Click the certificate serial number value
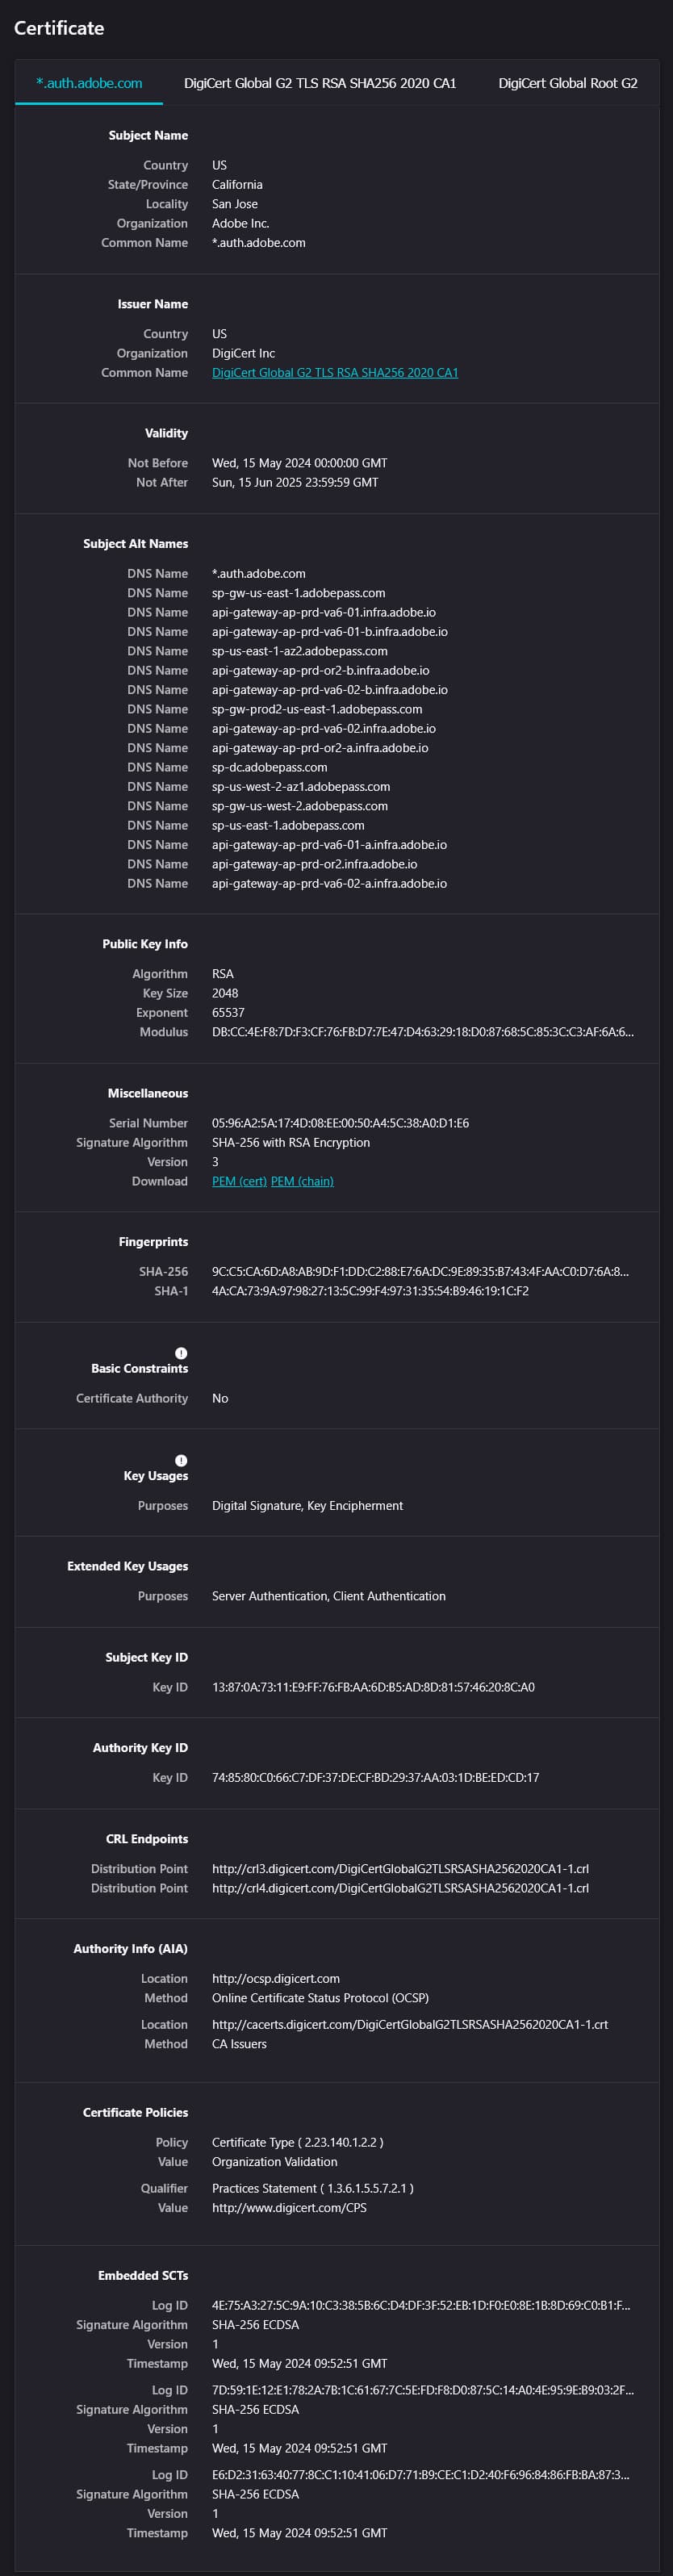 click(x=340, y=1123)
